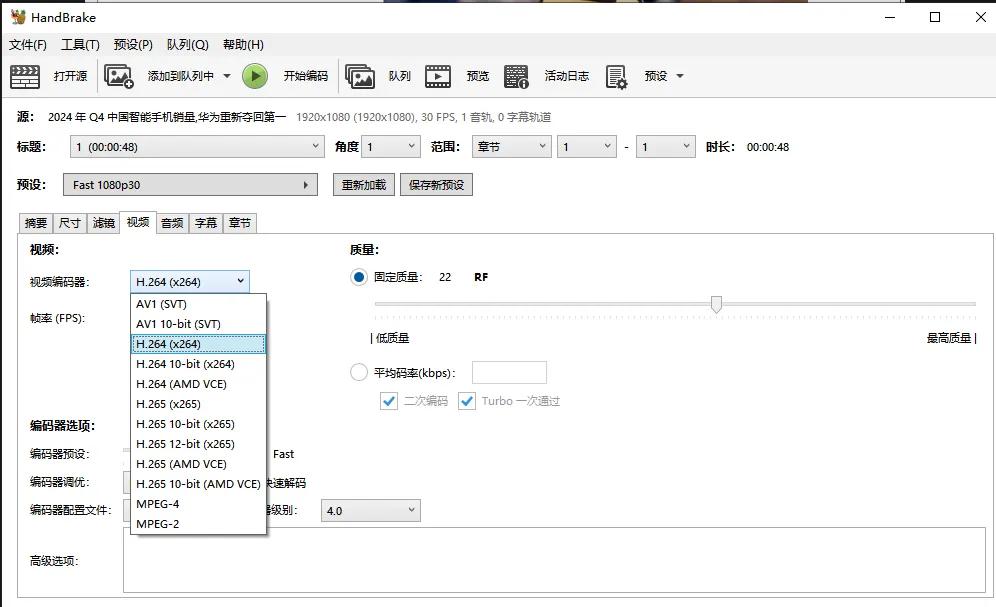996x607 pixels.
Task: Open the end chapter dropdown
Action: click(666, 147)
